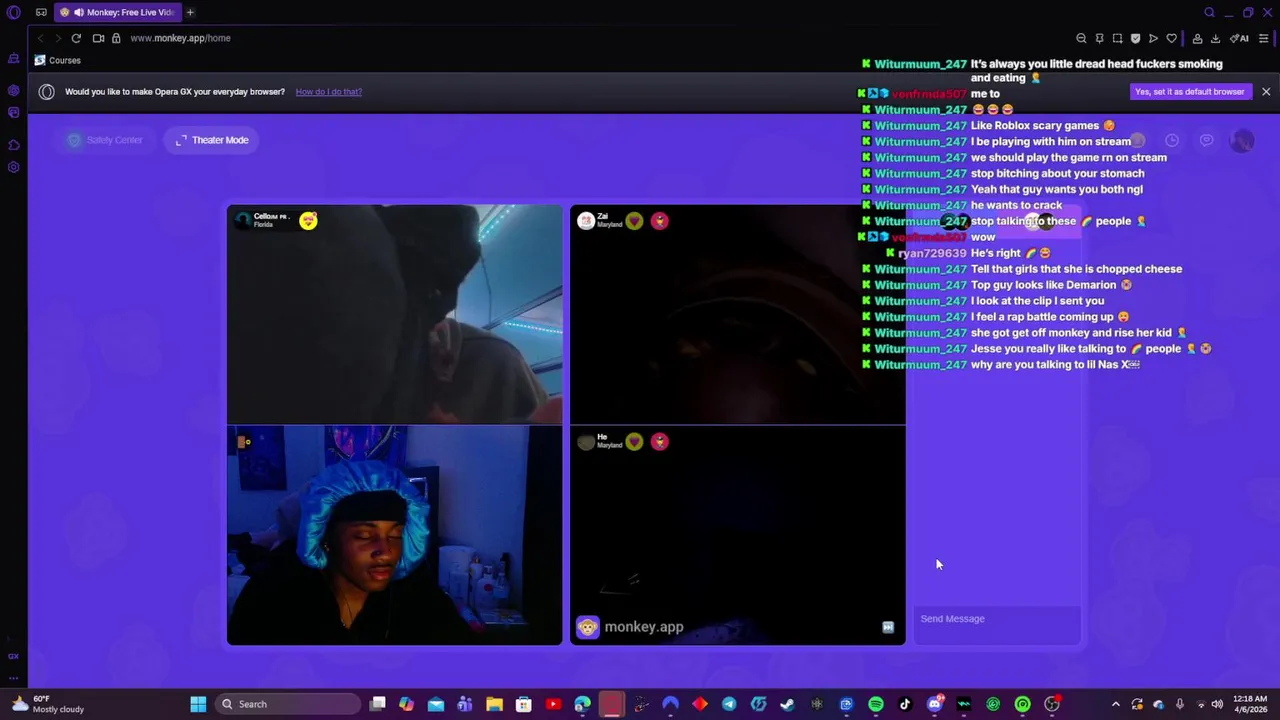
Task: Click the Cellox video feed from Florida
Action: point(395,314)
